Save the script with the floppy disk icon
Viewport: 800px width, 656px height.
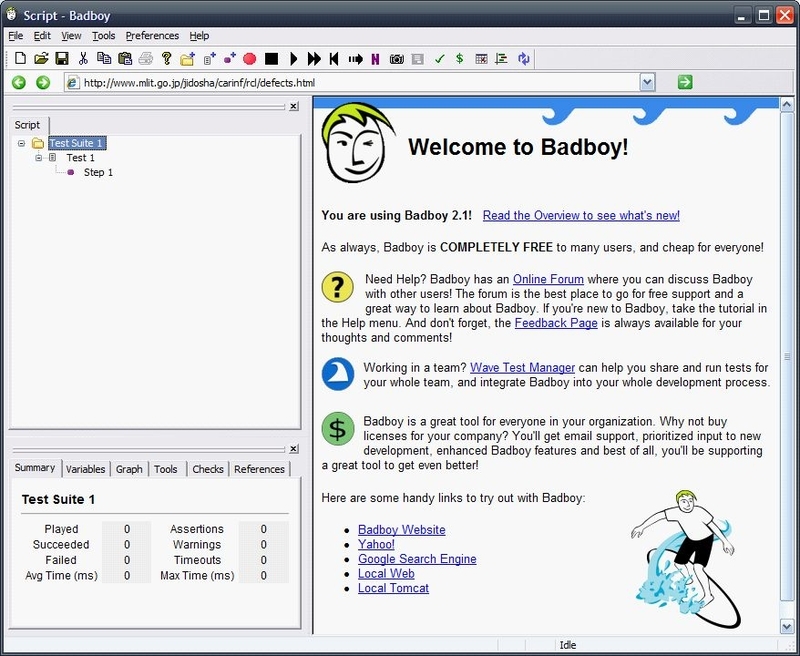(62, 59)
